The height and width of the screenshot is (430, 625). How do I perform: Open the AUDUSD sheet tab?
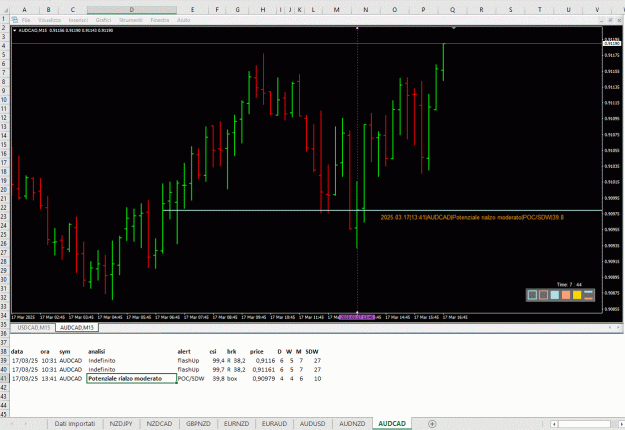click(x=312, y=424)
